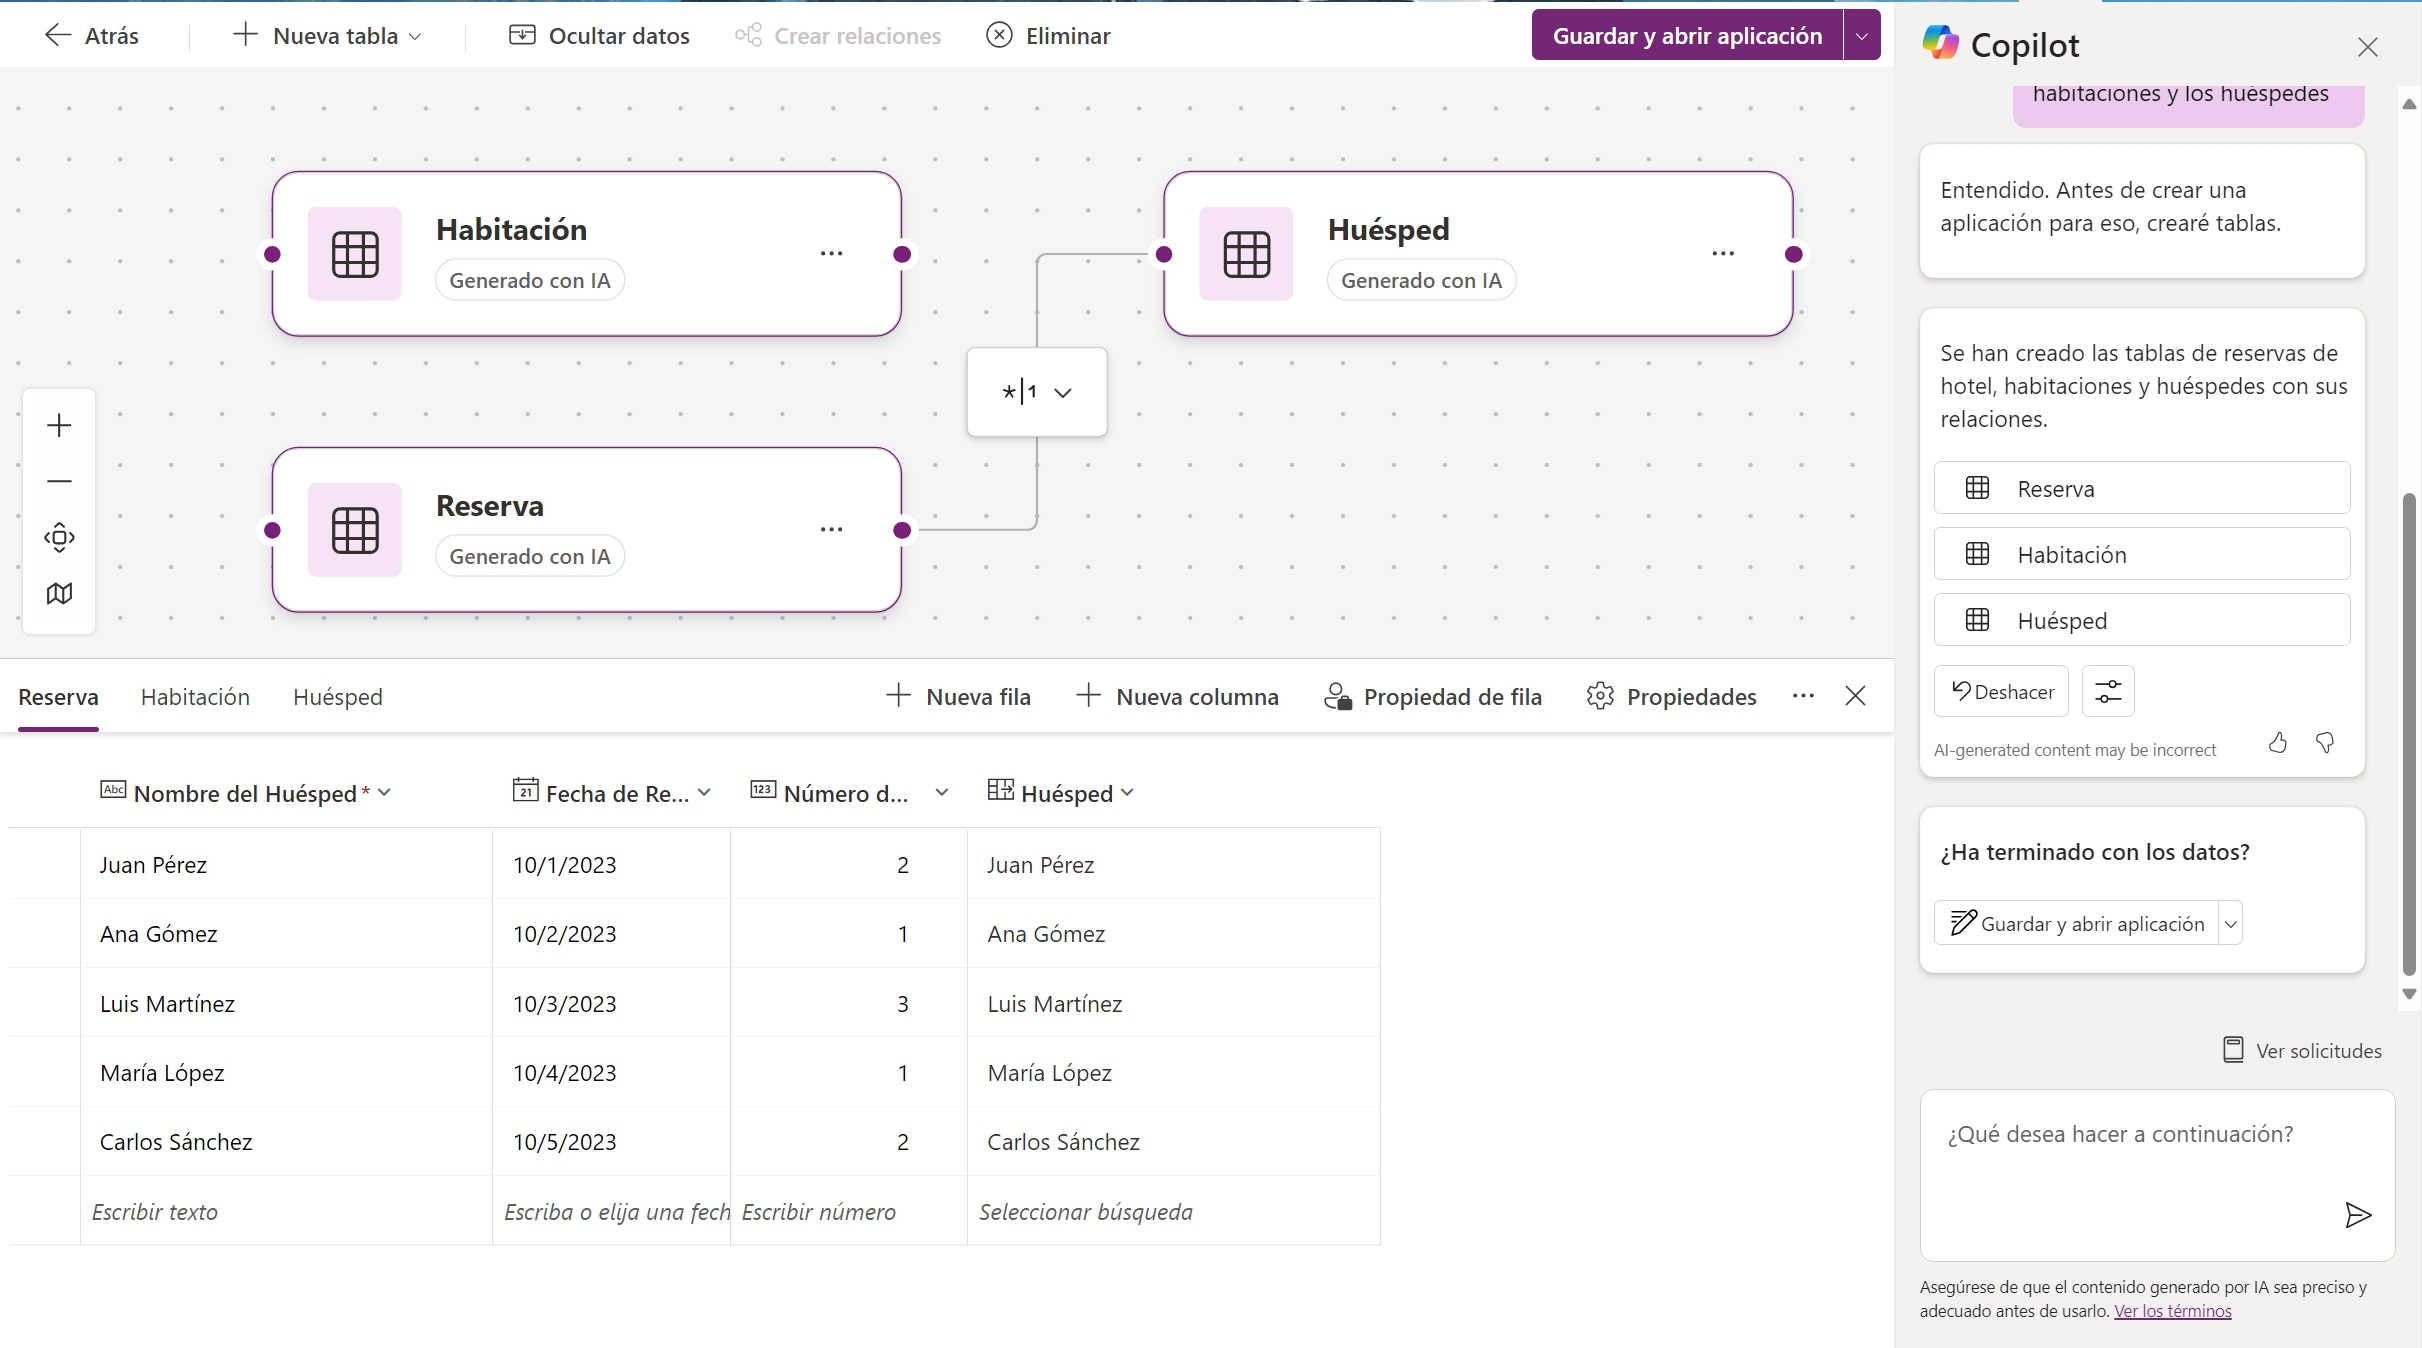2422x1348 pixels.
Task: Select the pan/fit view tool on left sidebar
Action: [x=58, y=537]
